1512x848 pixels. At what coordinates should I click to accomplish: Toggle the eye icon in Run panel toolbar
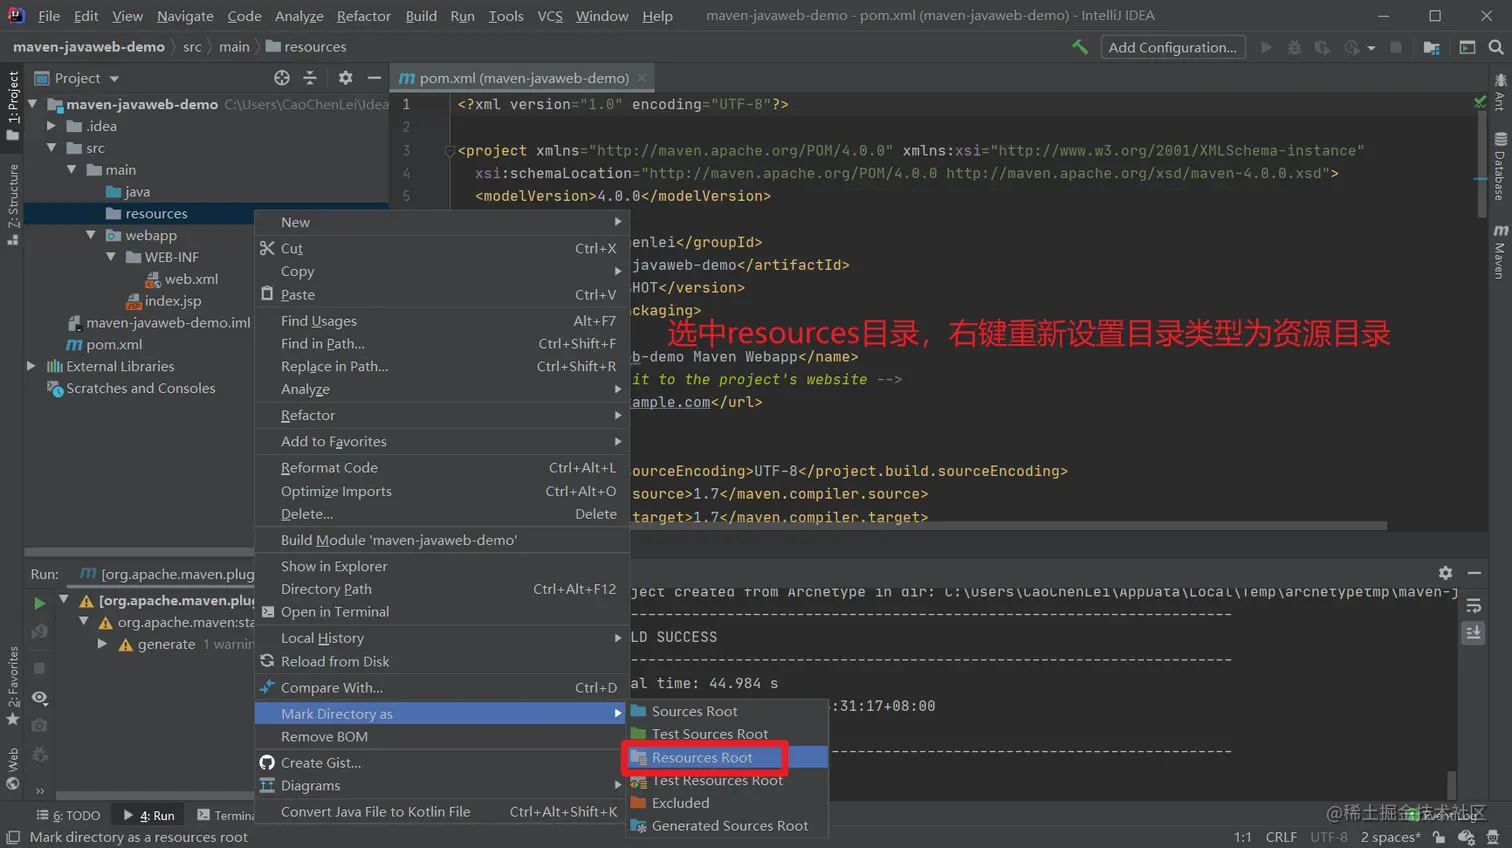39,697
